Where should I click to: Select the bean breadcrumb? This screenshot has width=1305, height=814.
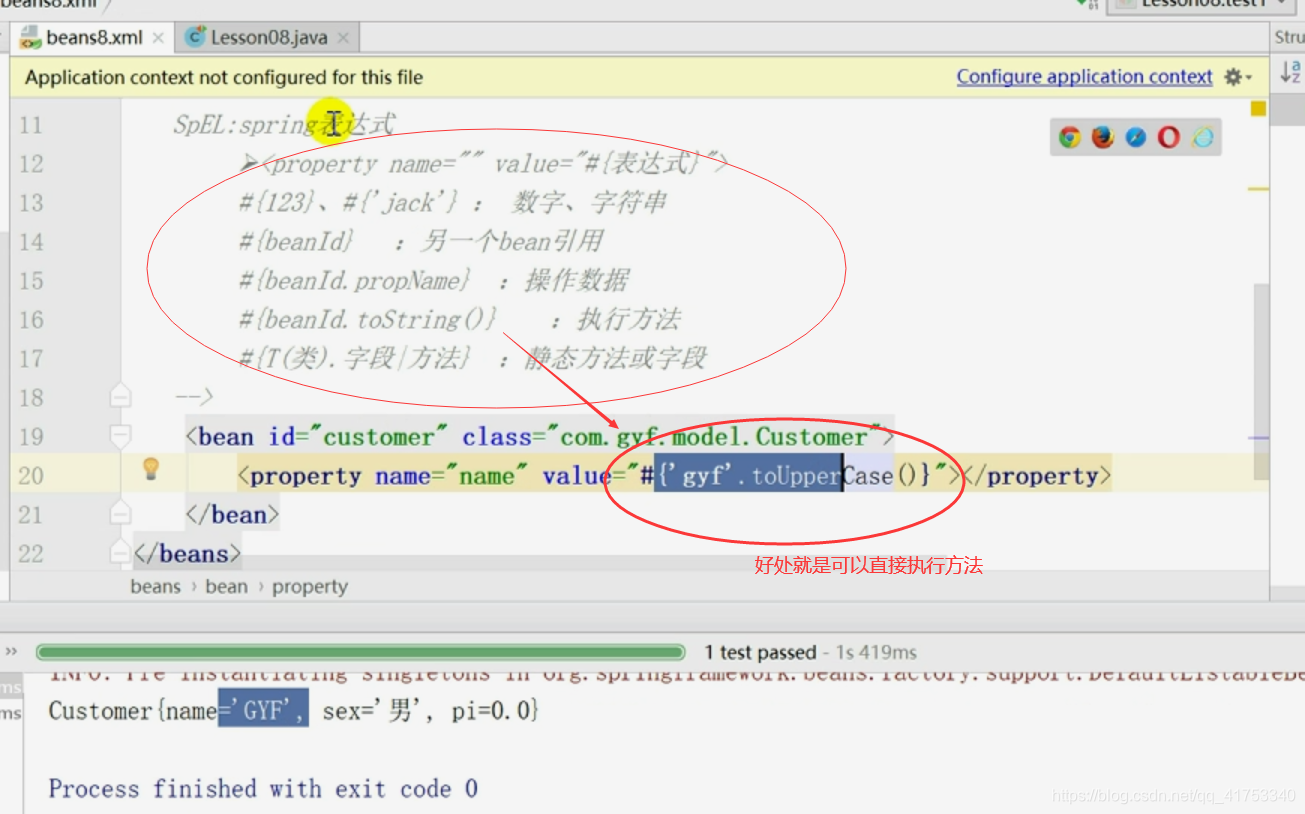(x=226, y=586)
